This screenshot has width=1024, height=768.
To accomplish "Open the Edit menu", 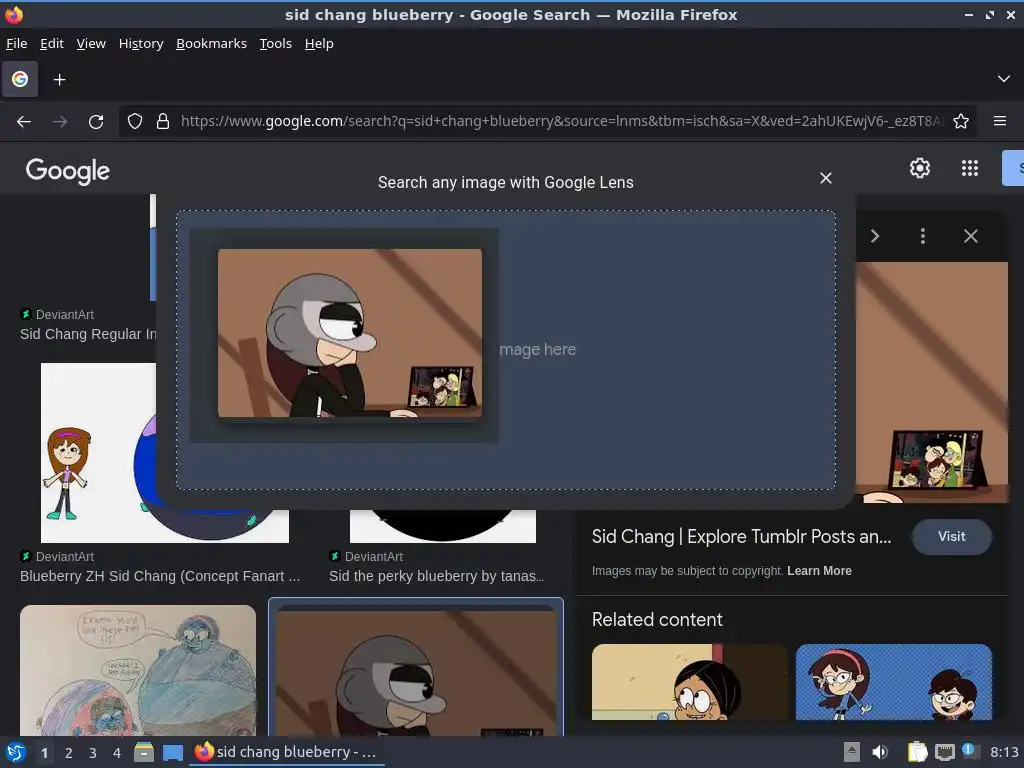I will click(x=52, y=44).
